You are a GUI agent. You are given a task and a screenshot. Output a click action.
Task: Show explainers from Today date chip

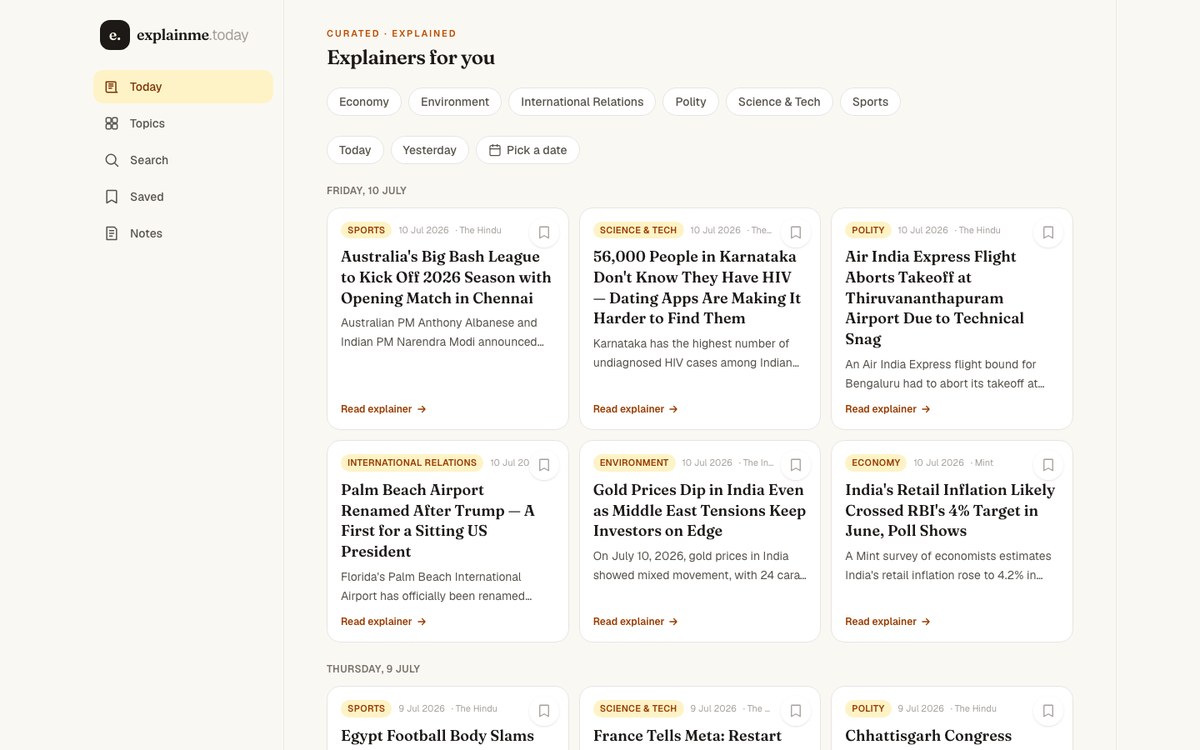click(355, 150)
